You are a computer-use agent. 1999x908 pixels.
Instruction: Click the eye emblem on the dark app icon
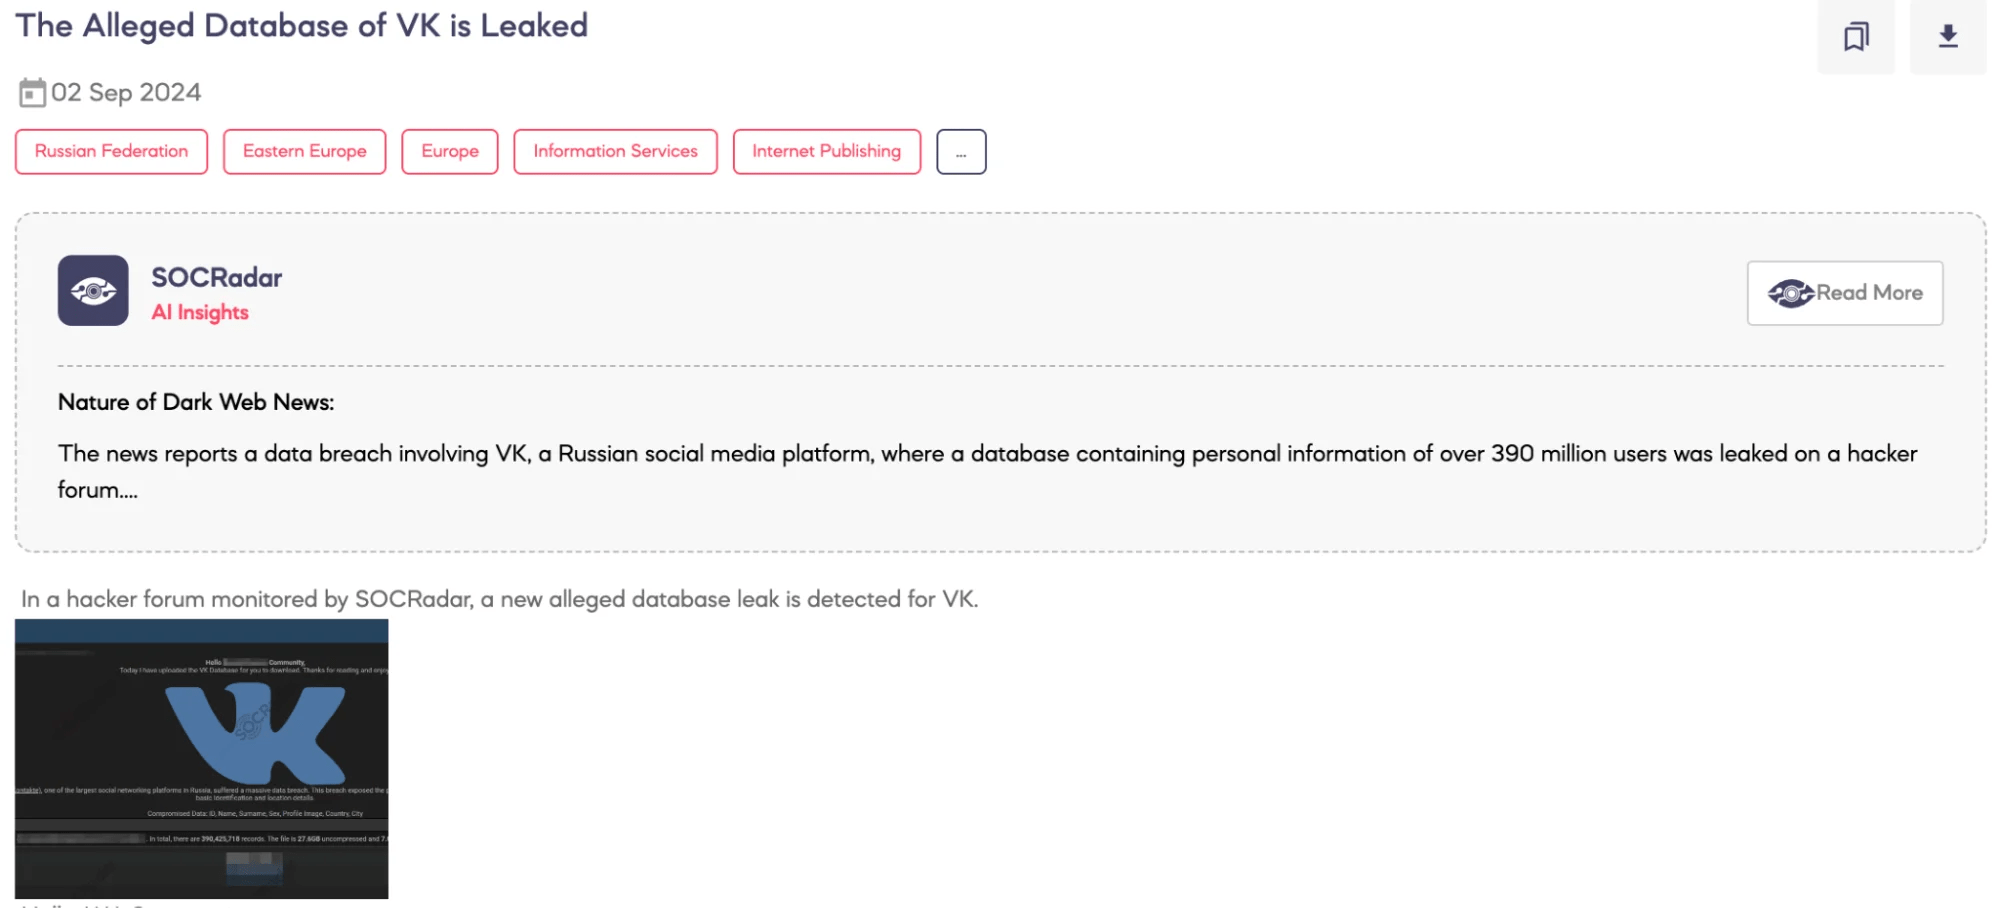(x=95, y=290)
